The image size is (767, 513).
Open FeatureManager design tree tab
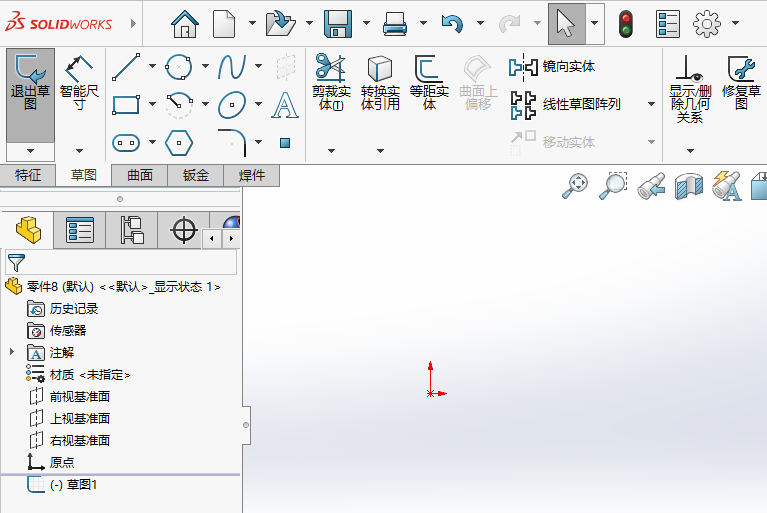(x=28, y=230)
